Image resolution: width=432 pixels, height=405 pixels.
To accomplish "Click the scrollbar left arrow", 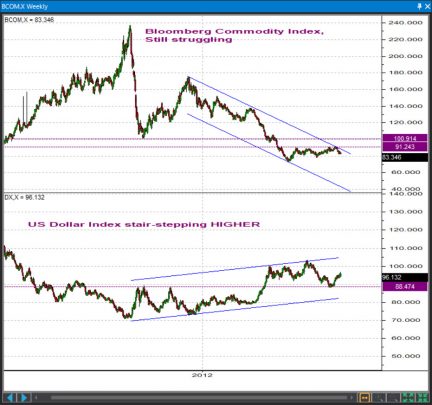I will (x=37, y=398).
